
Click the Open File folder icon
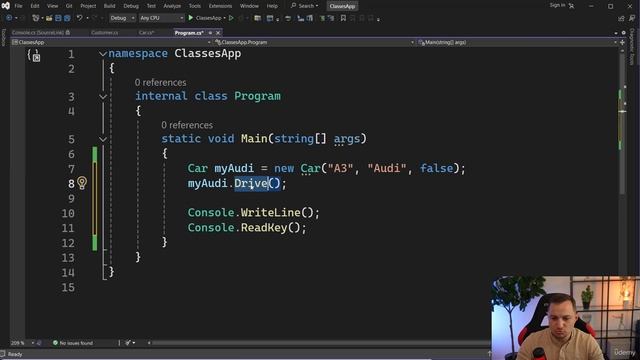[x=49, y=18]
